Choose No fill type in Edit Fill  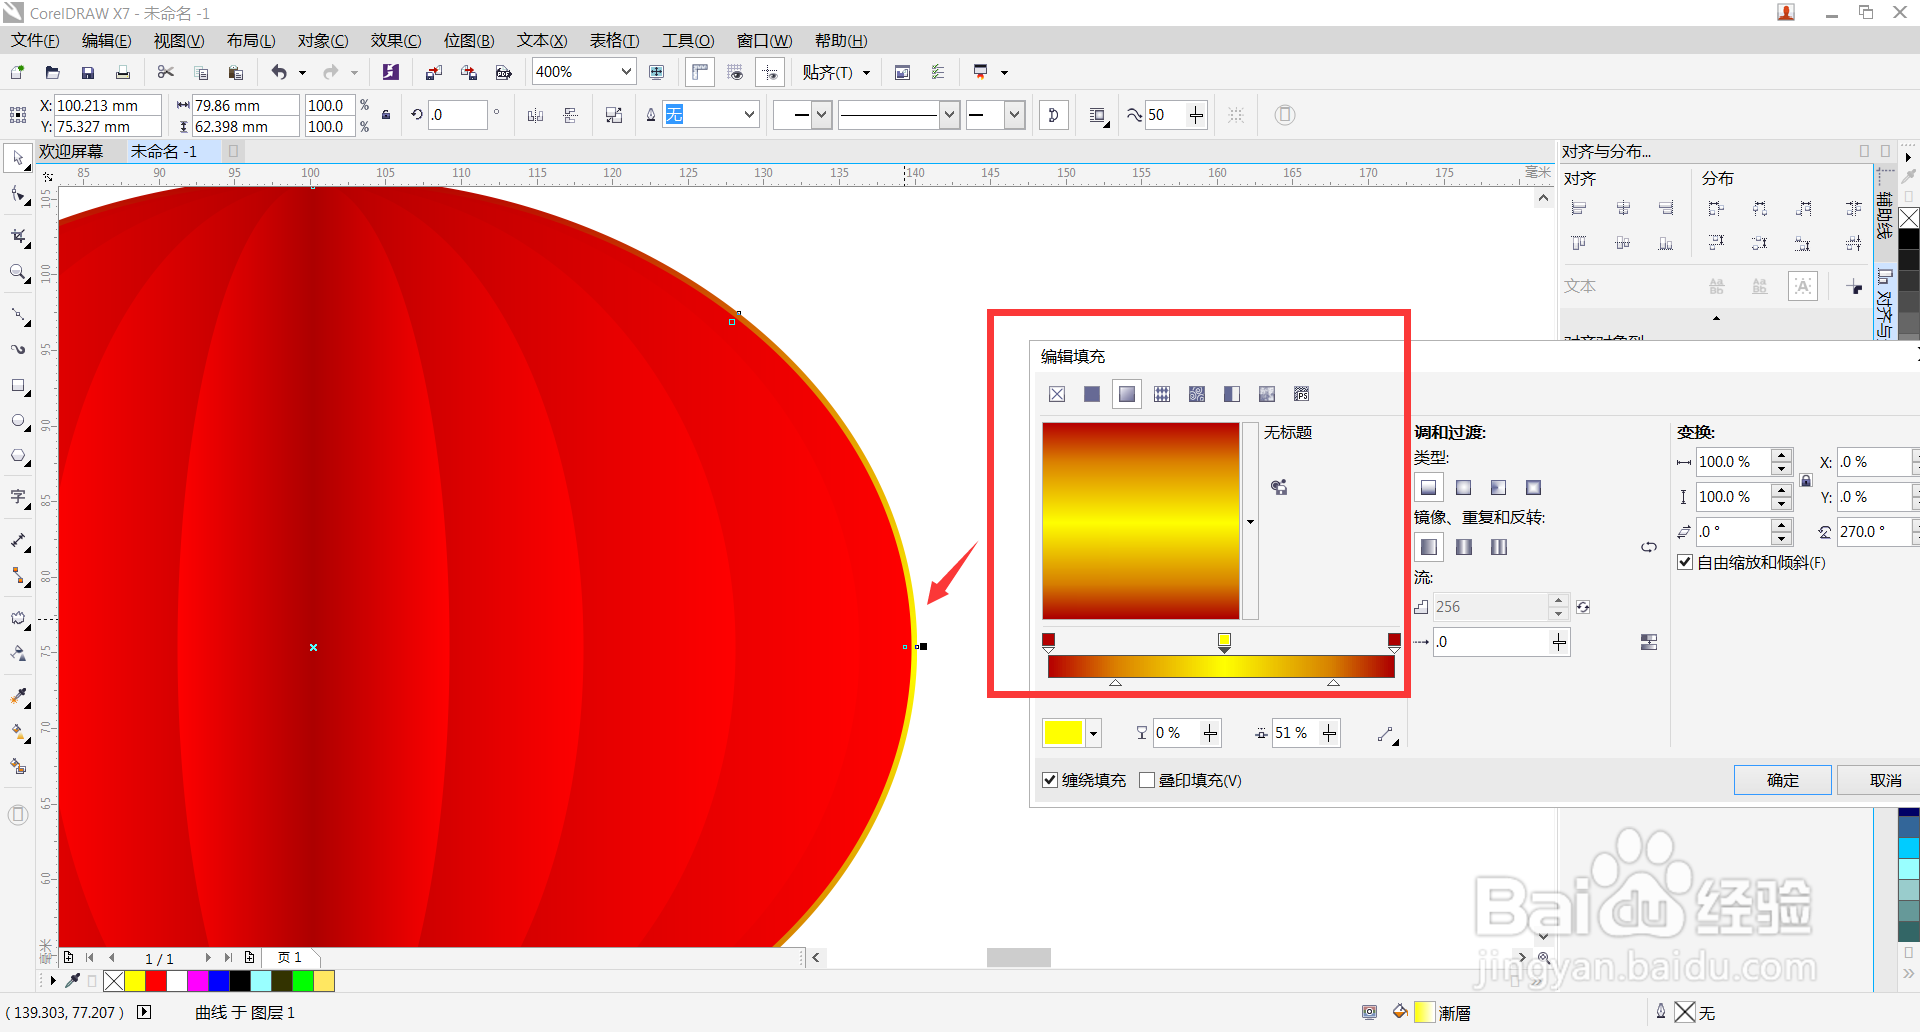pyautogui.click(x=1057, y=394)
